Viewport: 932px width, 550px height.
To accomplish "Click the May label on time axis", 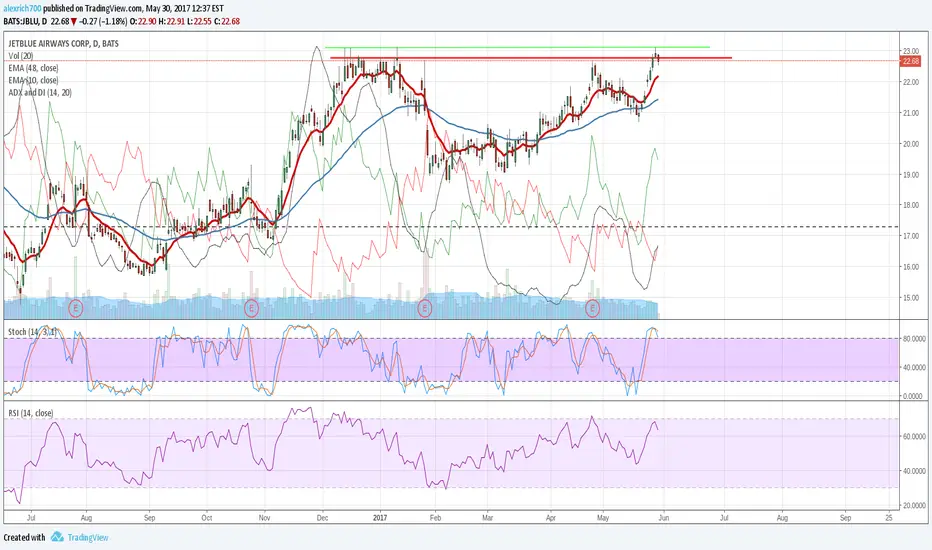I will click(x=603, y=518).
